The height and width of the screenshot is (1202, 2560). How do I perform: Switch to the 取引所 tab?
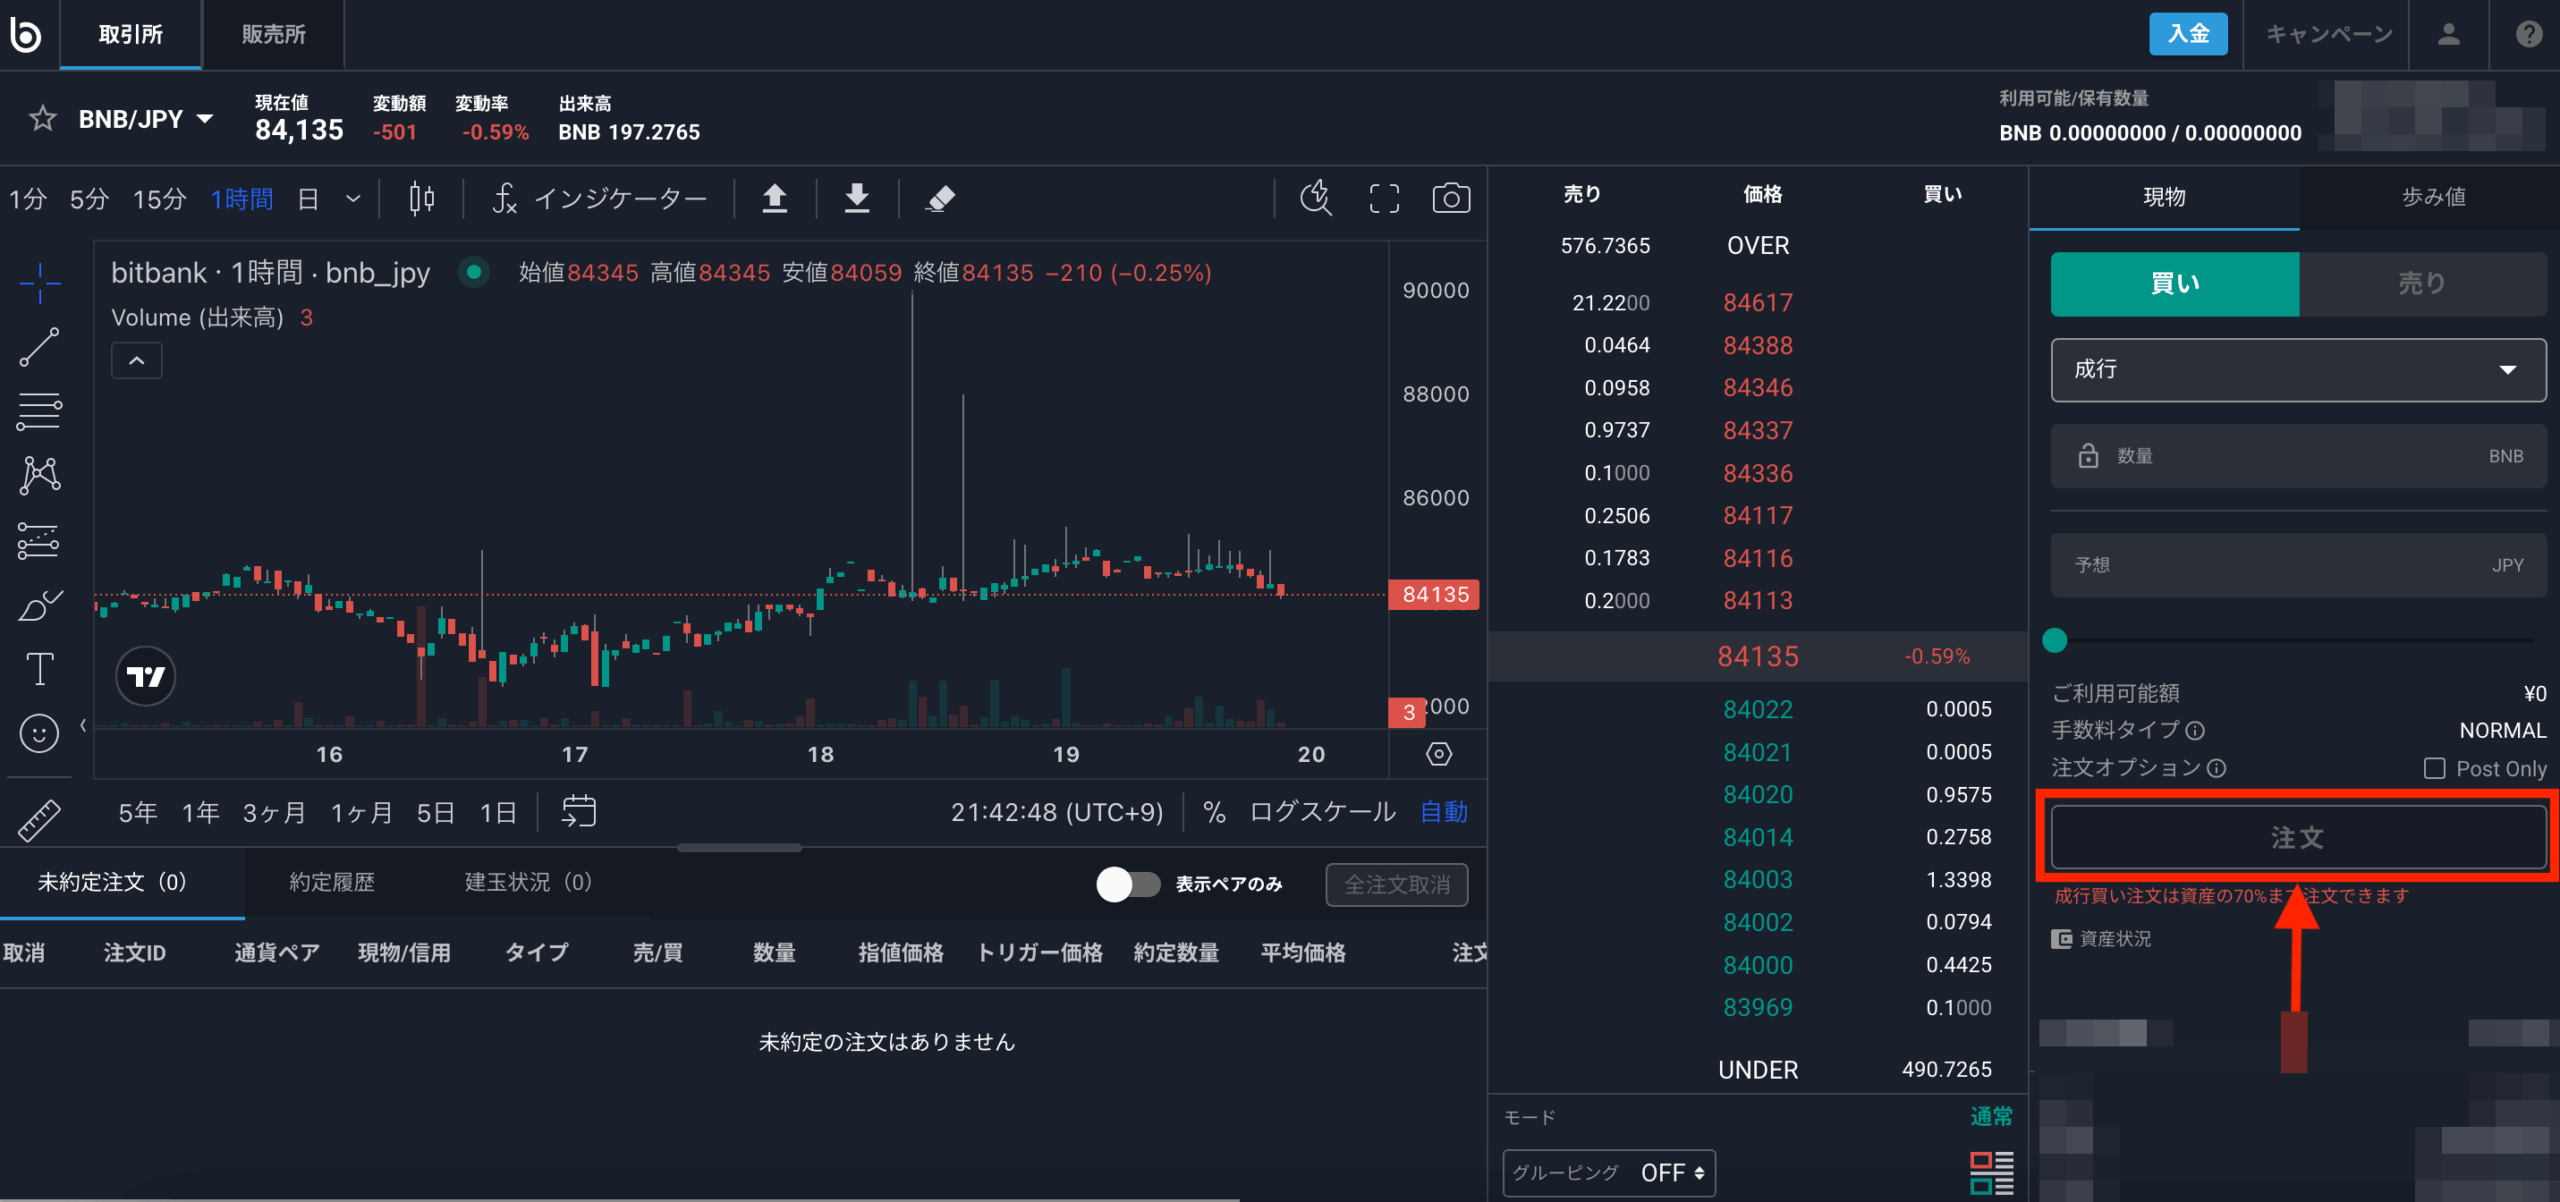click(x=131, y=34)
